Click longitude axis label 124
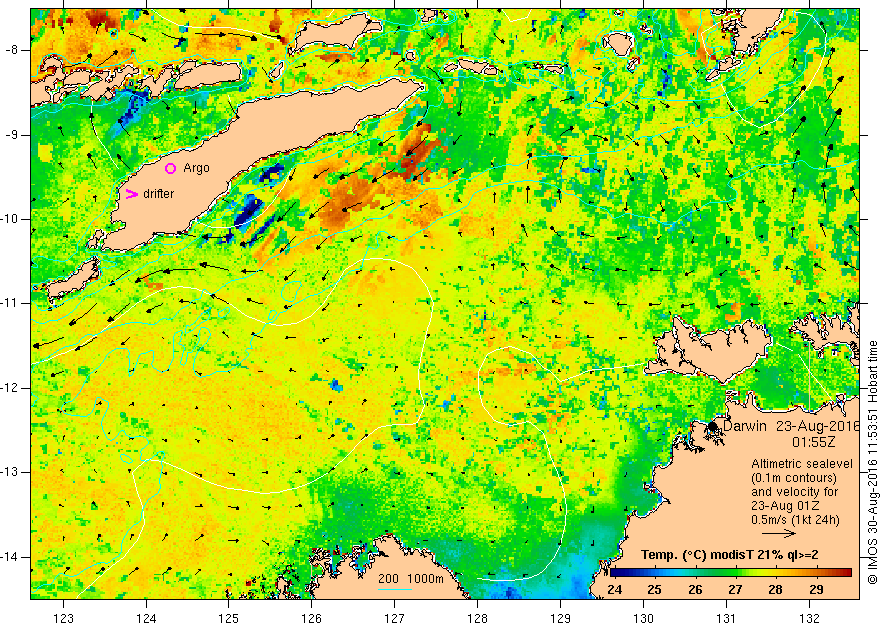The width and height of the screenshot is (880, 630). pos(146,619)
